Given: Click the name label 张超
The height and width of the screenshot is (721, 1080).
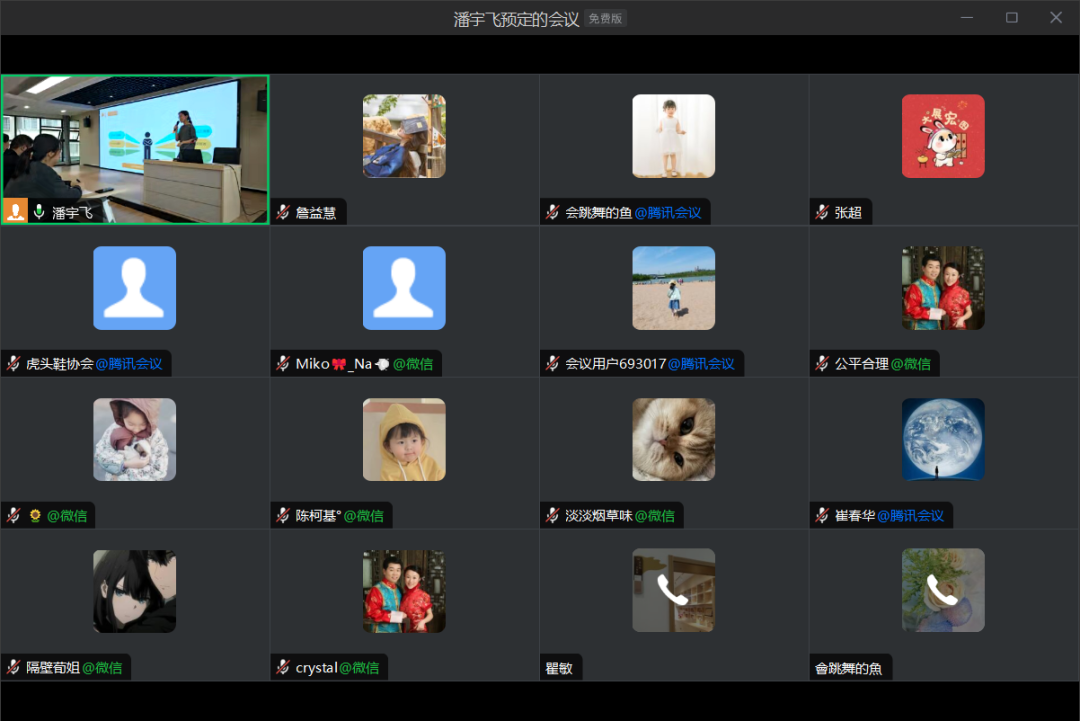Looking at the screenshot, I should [x=849, y=213].
